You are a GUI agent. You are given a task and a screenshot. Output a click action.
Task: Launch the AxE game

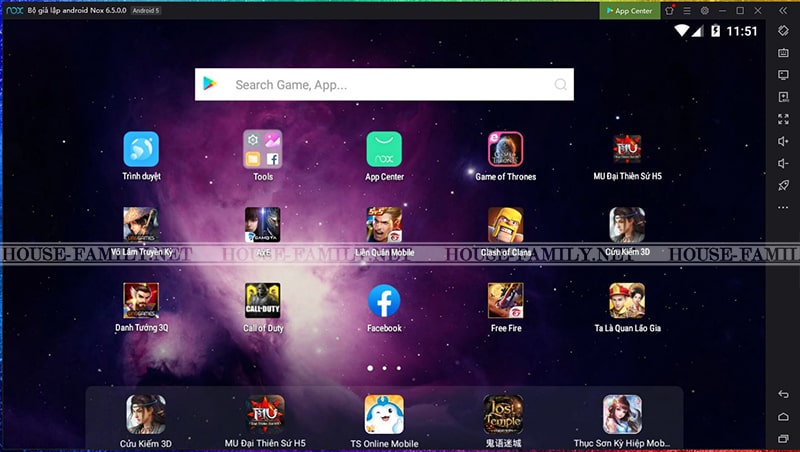click(263, 224)
